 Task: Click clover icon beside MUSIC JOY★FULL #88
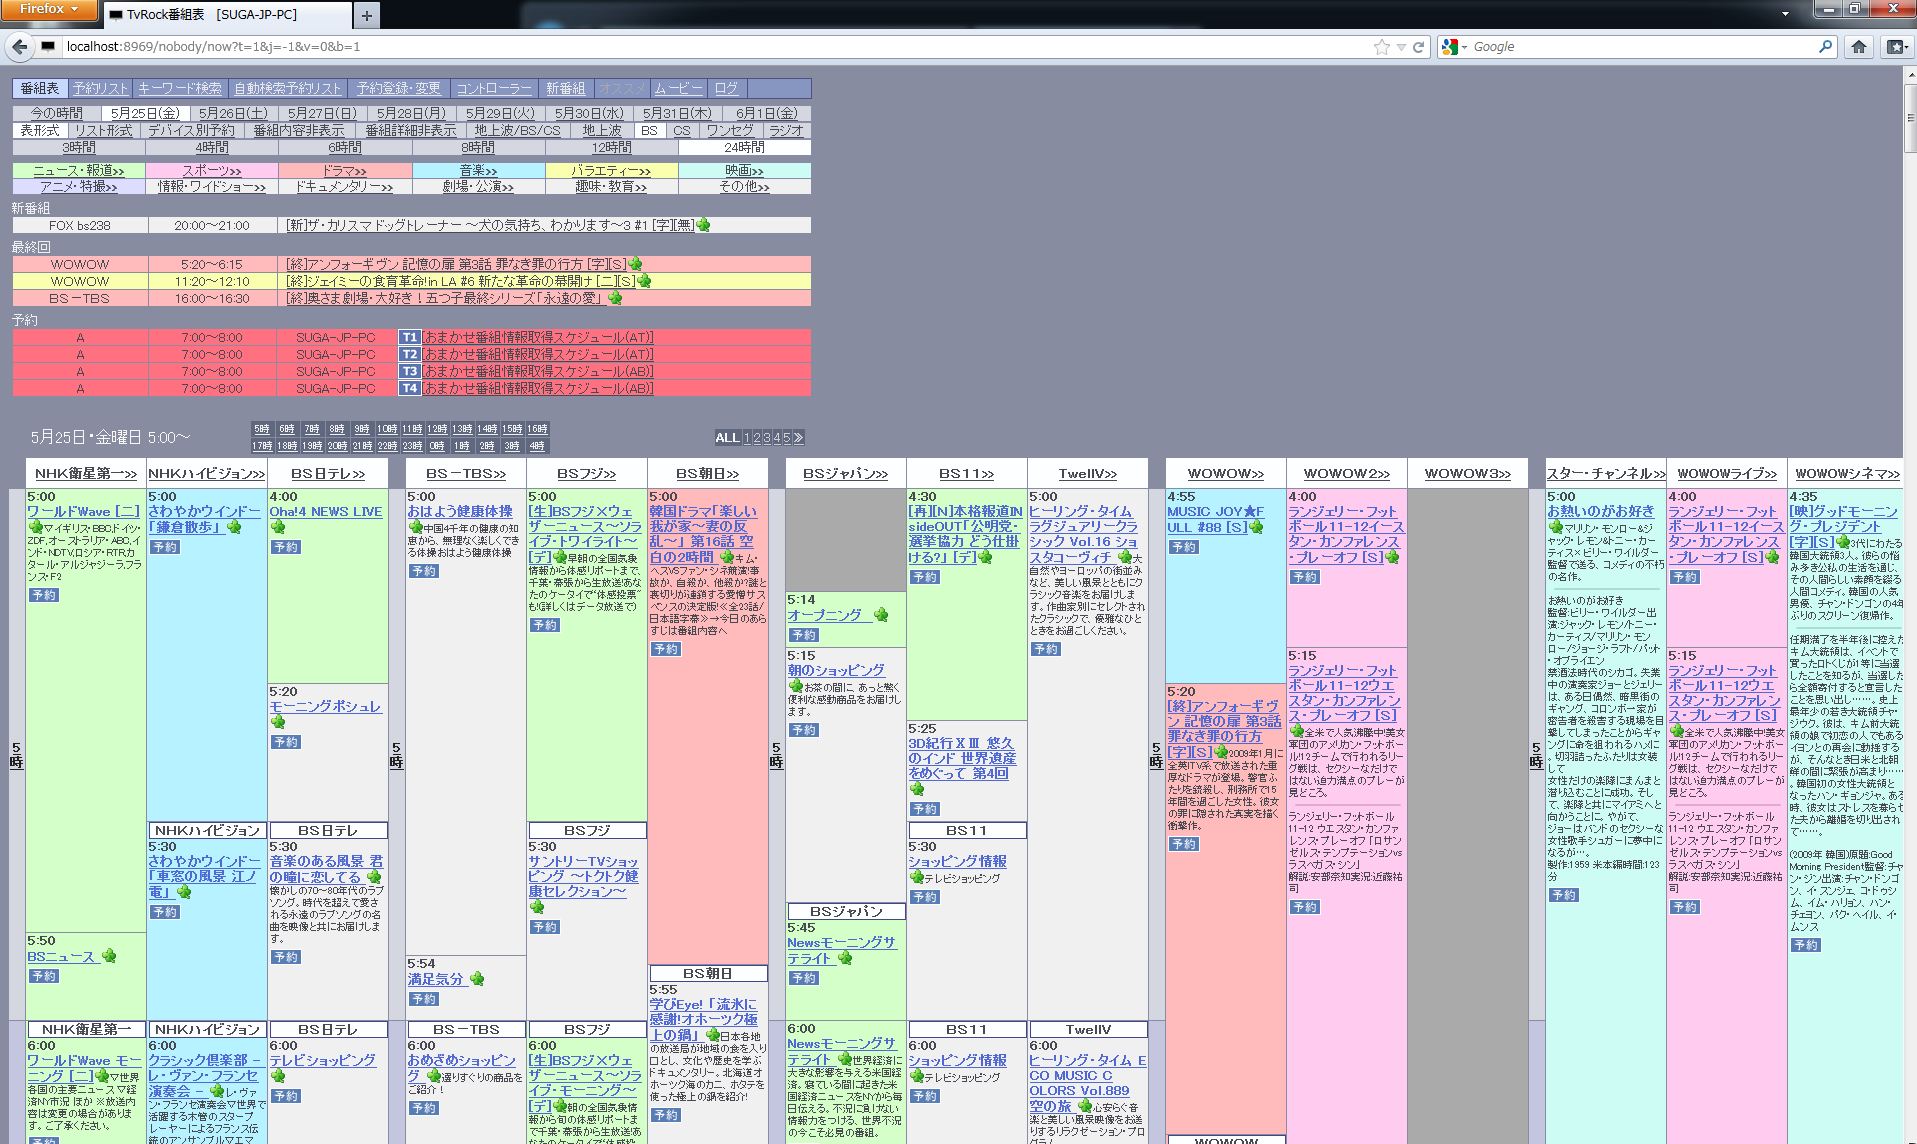(1256, 527)
